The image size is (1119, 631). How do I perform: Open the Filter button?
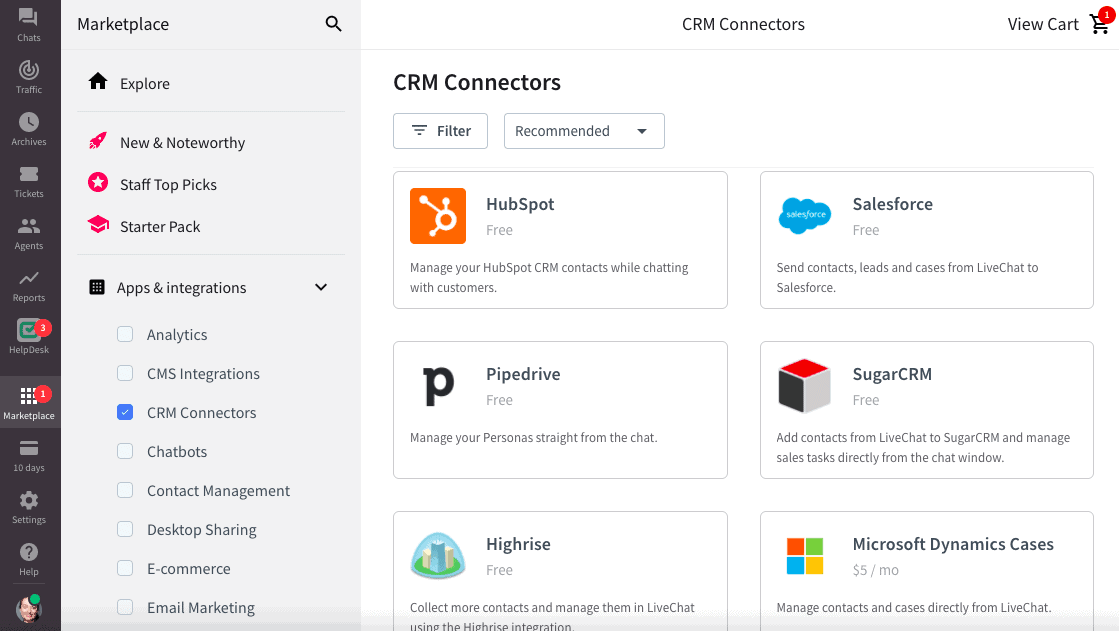click(x=440, y=131)
